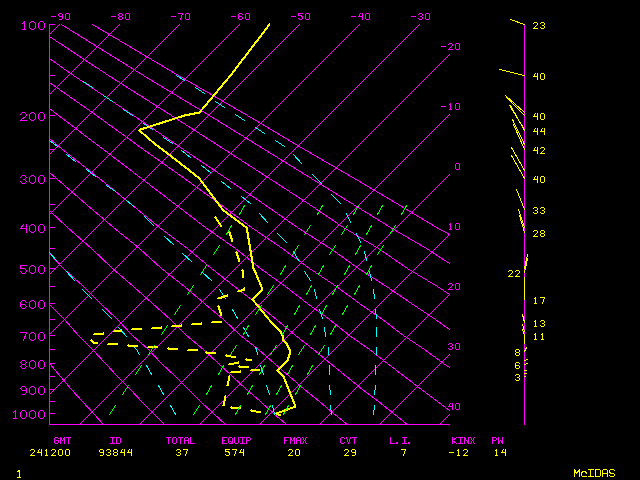The width and height of the screenshot is (640, 480).
Task: Click the TOTAL index column header
Action: [181, 440]
